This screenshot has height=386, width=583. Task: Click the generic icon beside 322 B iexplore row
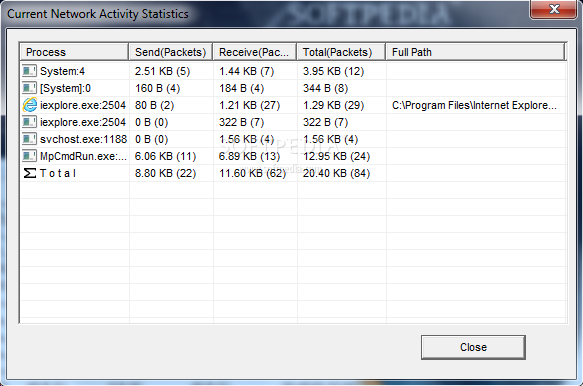point(29,122)
